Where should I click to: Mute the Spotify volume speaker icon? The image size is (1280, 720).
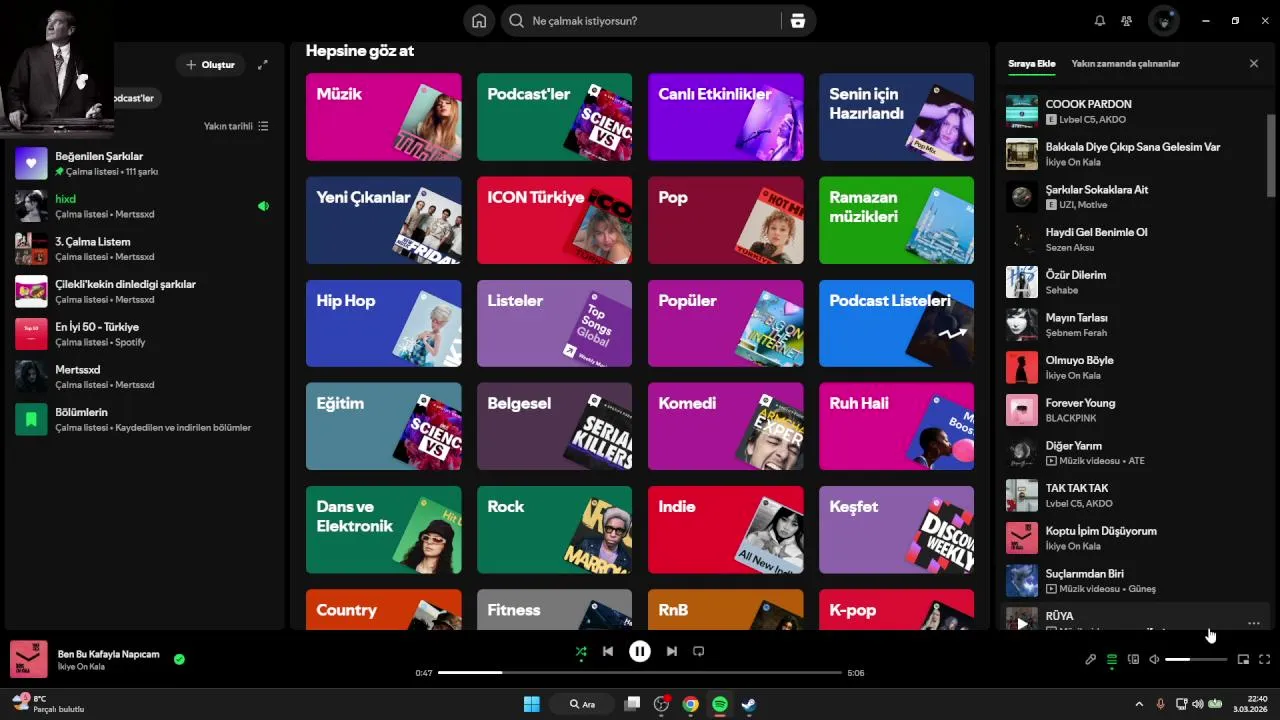(x=1154, y=659)
